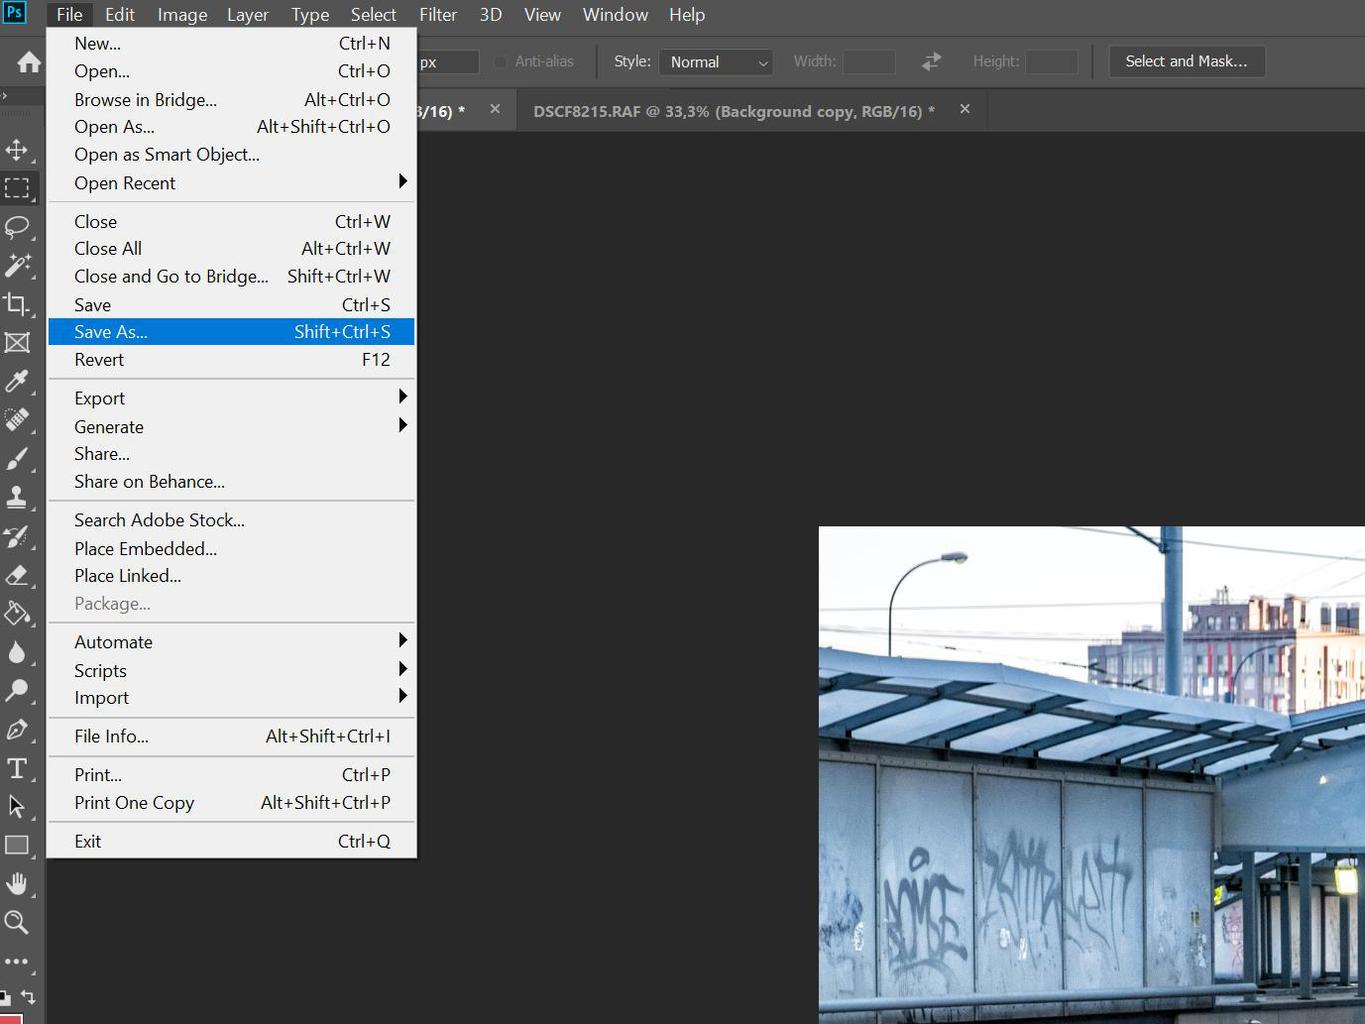Select the Horizontal Type tool

(x=17, y=768)
